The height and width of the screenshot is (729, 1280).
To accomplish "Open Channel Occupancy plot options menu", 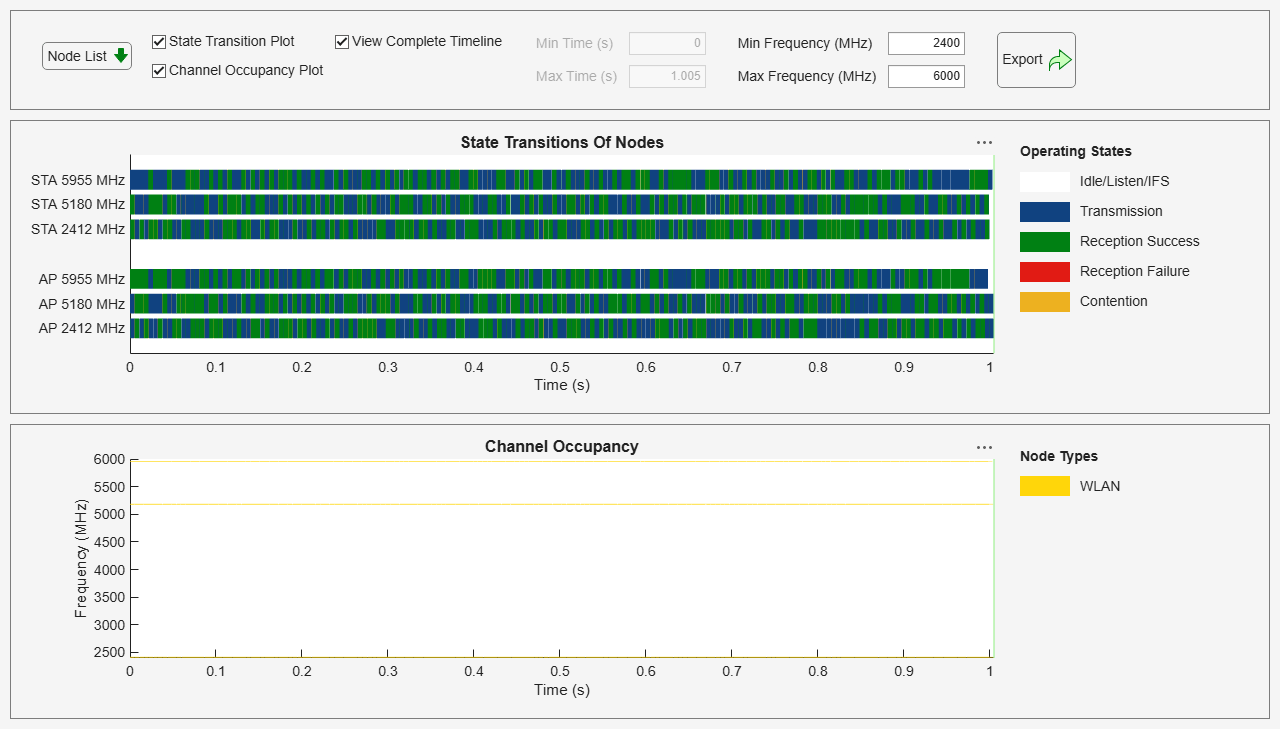I will click(x=984, y=448).
